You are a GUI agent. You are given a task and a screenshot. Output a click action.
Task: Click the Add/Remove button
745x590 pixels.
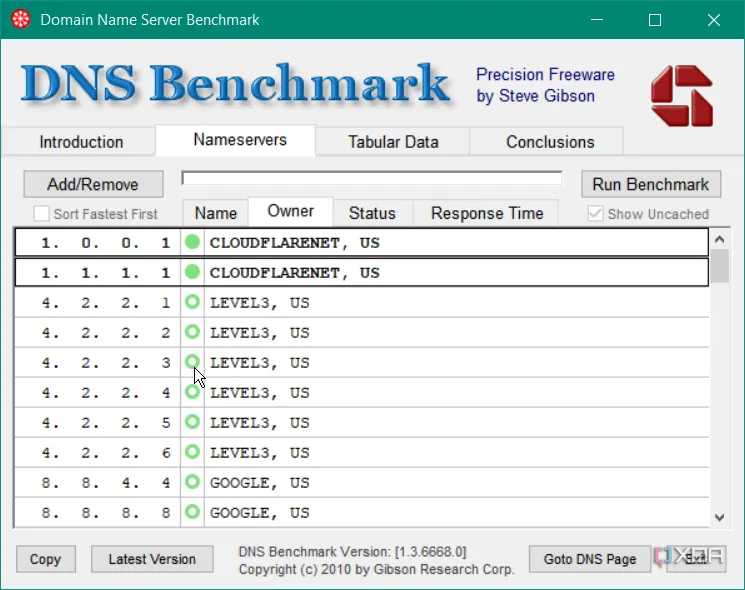[x=93, y=184]
